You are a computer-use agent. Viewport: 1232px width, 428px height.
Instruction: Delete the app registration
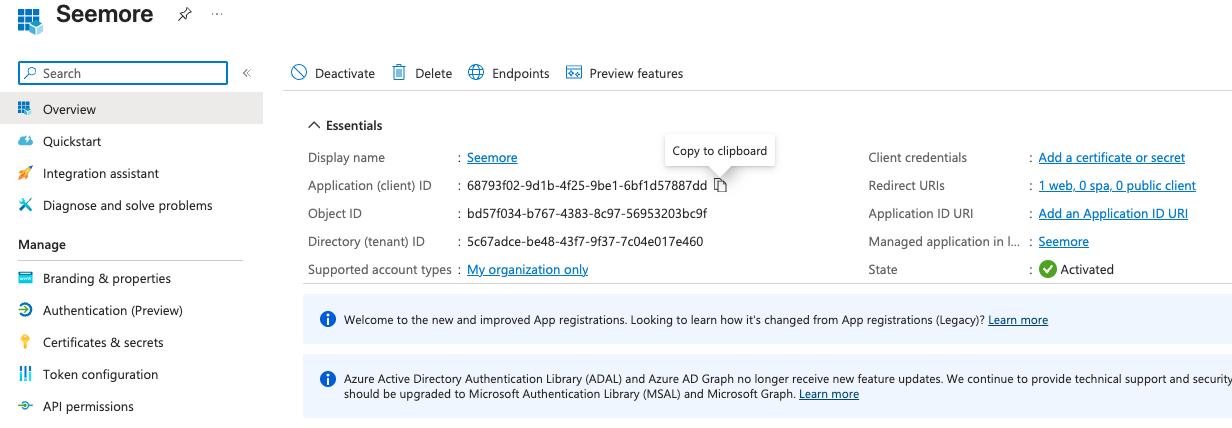(422, 73)
